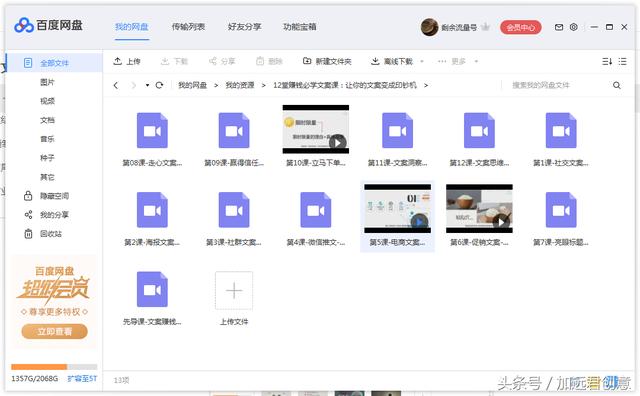Image resolution: width=640 pixels, height=396 pixels.
Task: Click the orange storage usage bar
Action: pyautogui.click(x=39, y=366)
